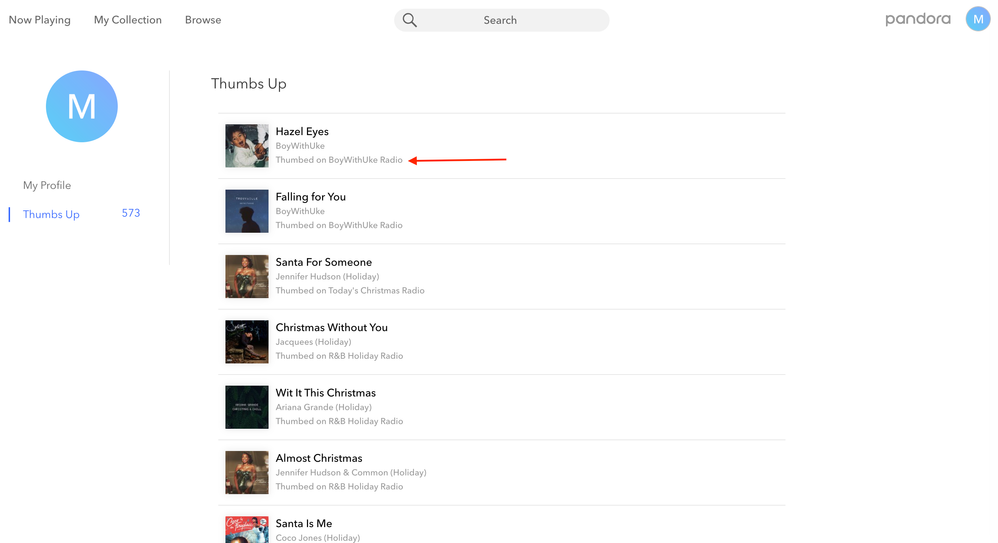Open Hazel Eyes album art

click(247, 146)
